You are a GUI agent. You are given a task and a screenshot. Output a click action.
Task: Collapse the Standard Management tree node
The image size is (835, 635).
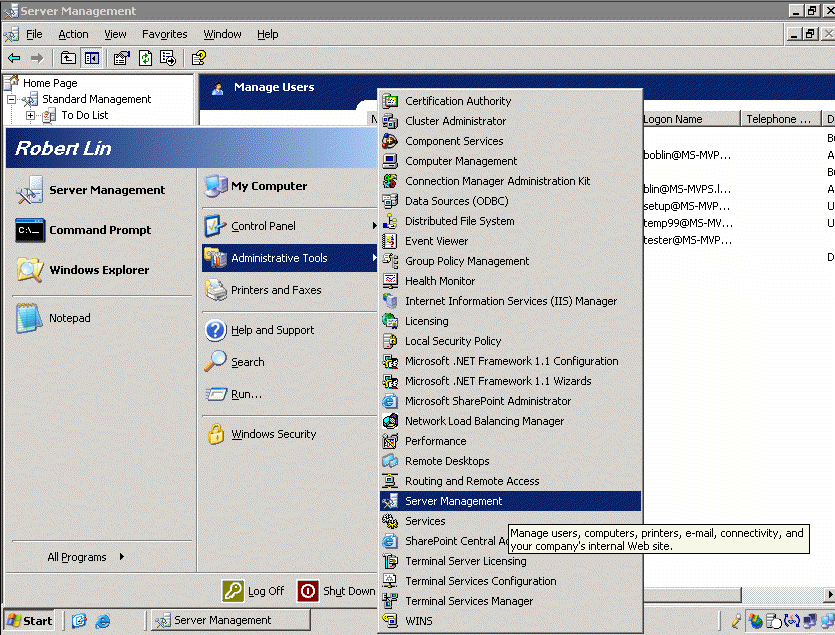[11, 99]
